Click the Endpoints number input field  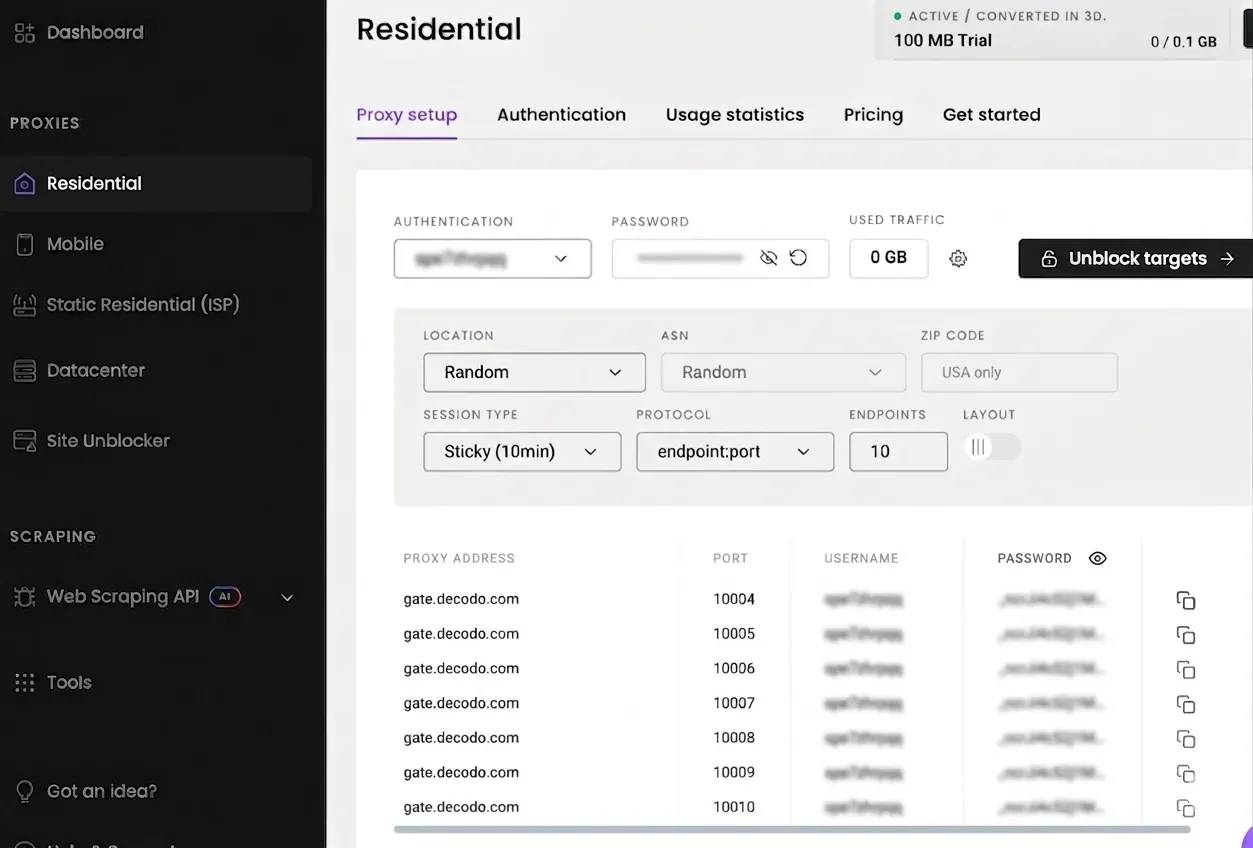pyautogui.click(x=897, y=452)
